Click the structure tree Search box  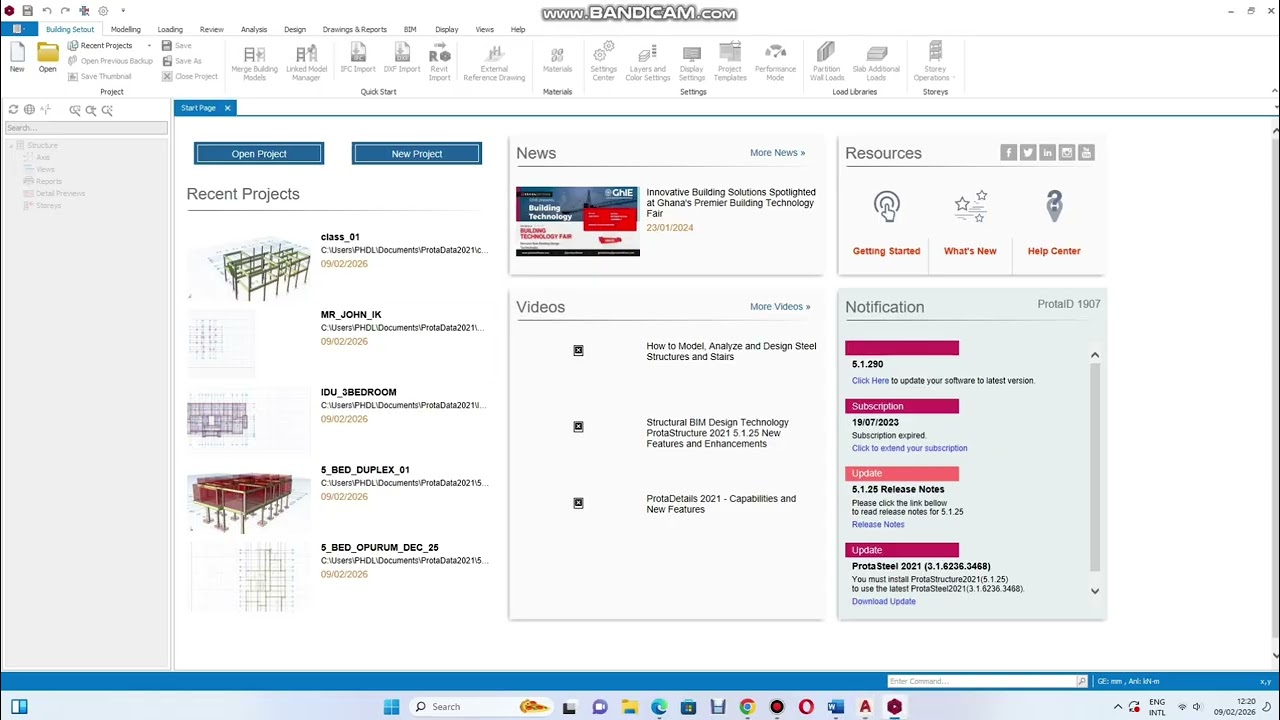click(87, 128)
